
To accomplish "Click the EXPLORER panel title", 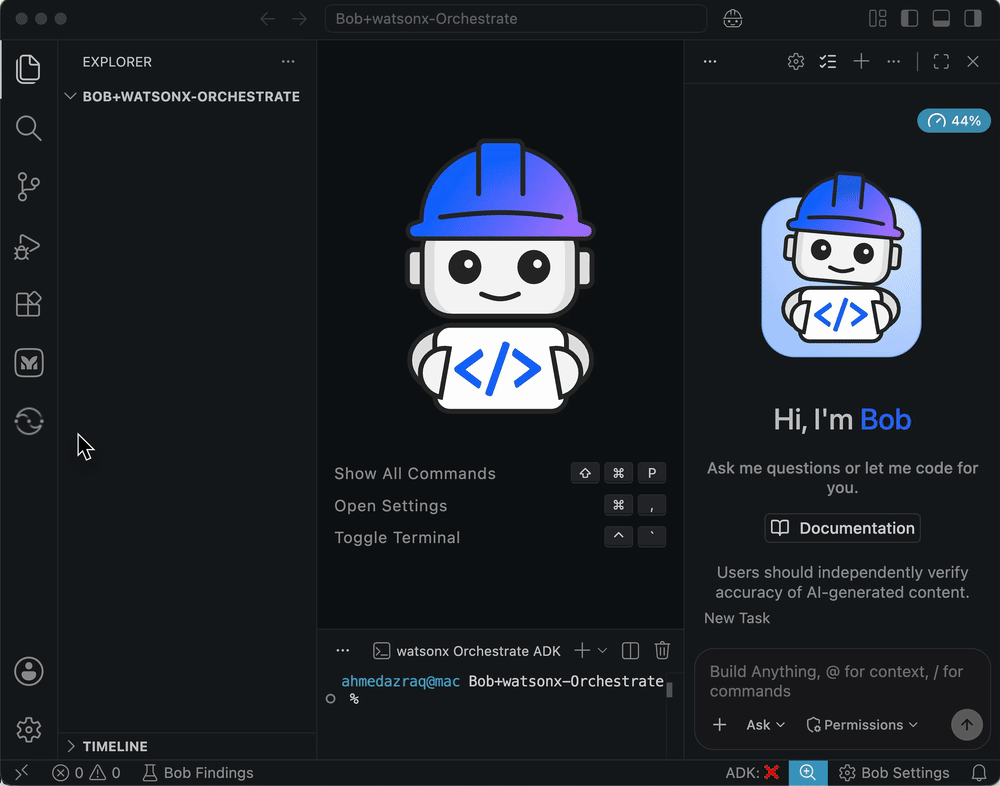I will point(117,62).
